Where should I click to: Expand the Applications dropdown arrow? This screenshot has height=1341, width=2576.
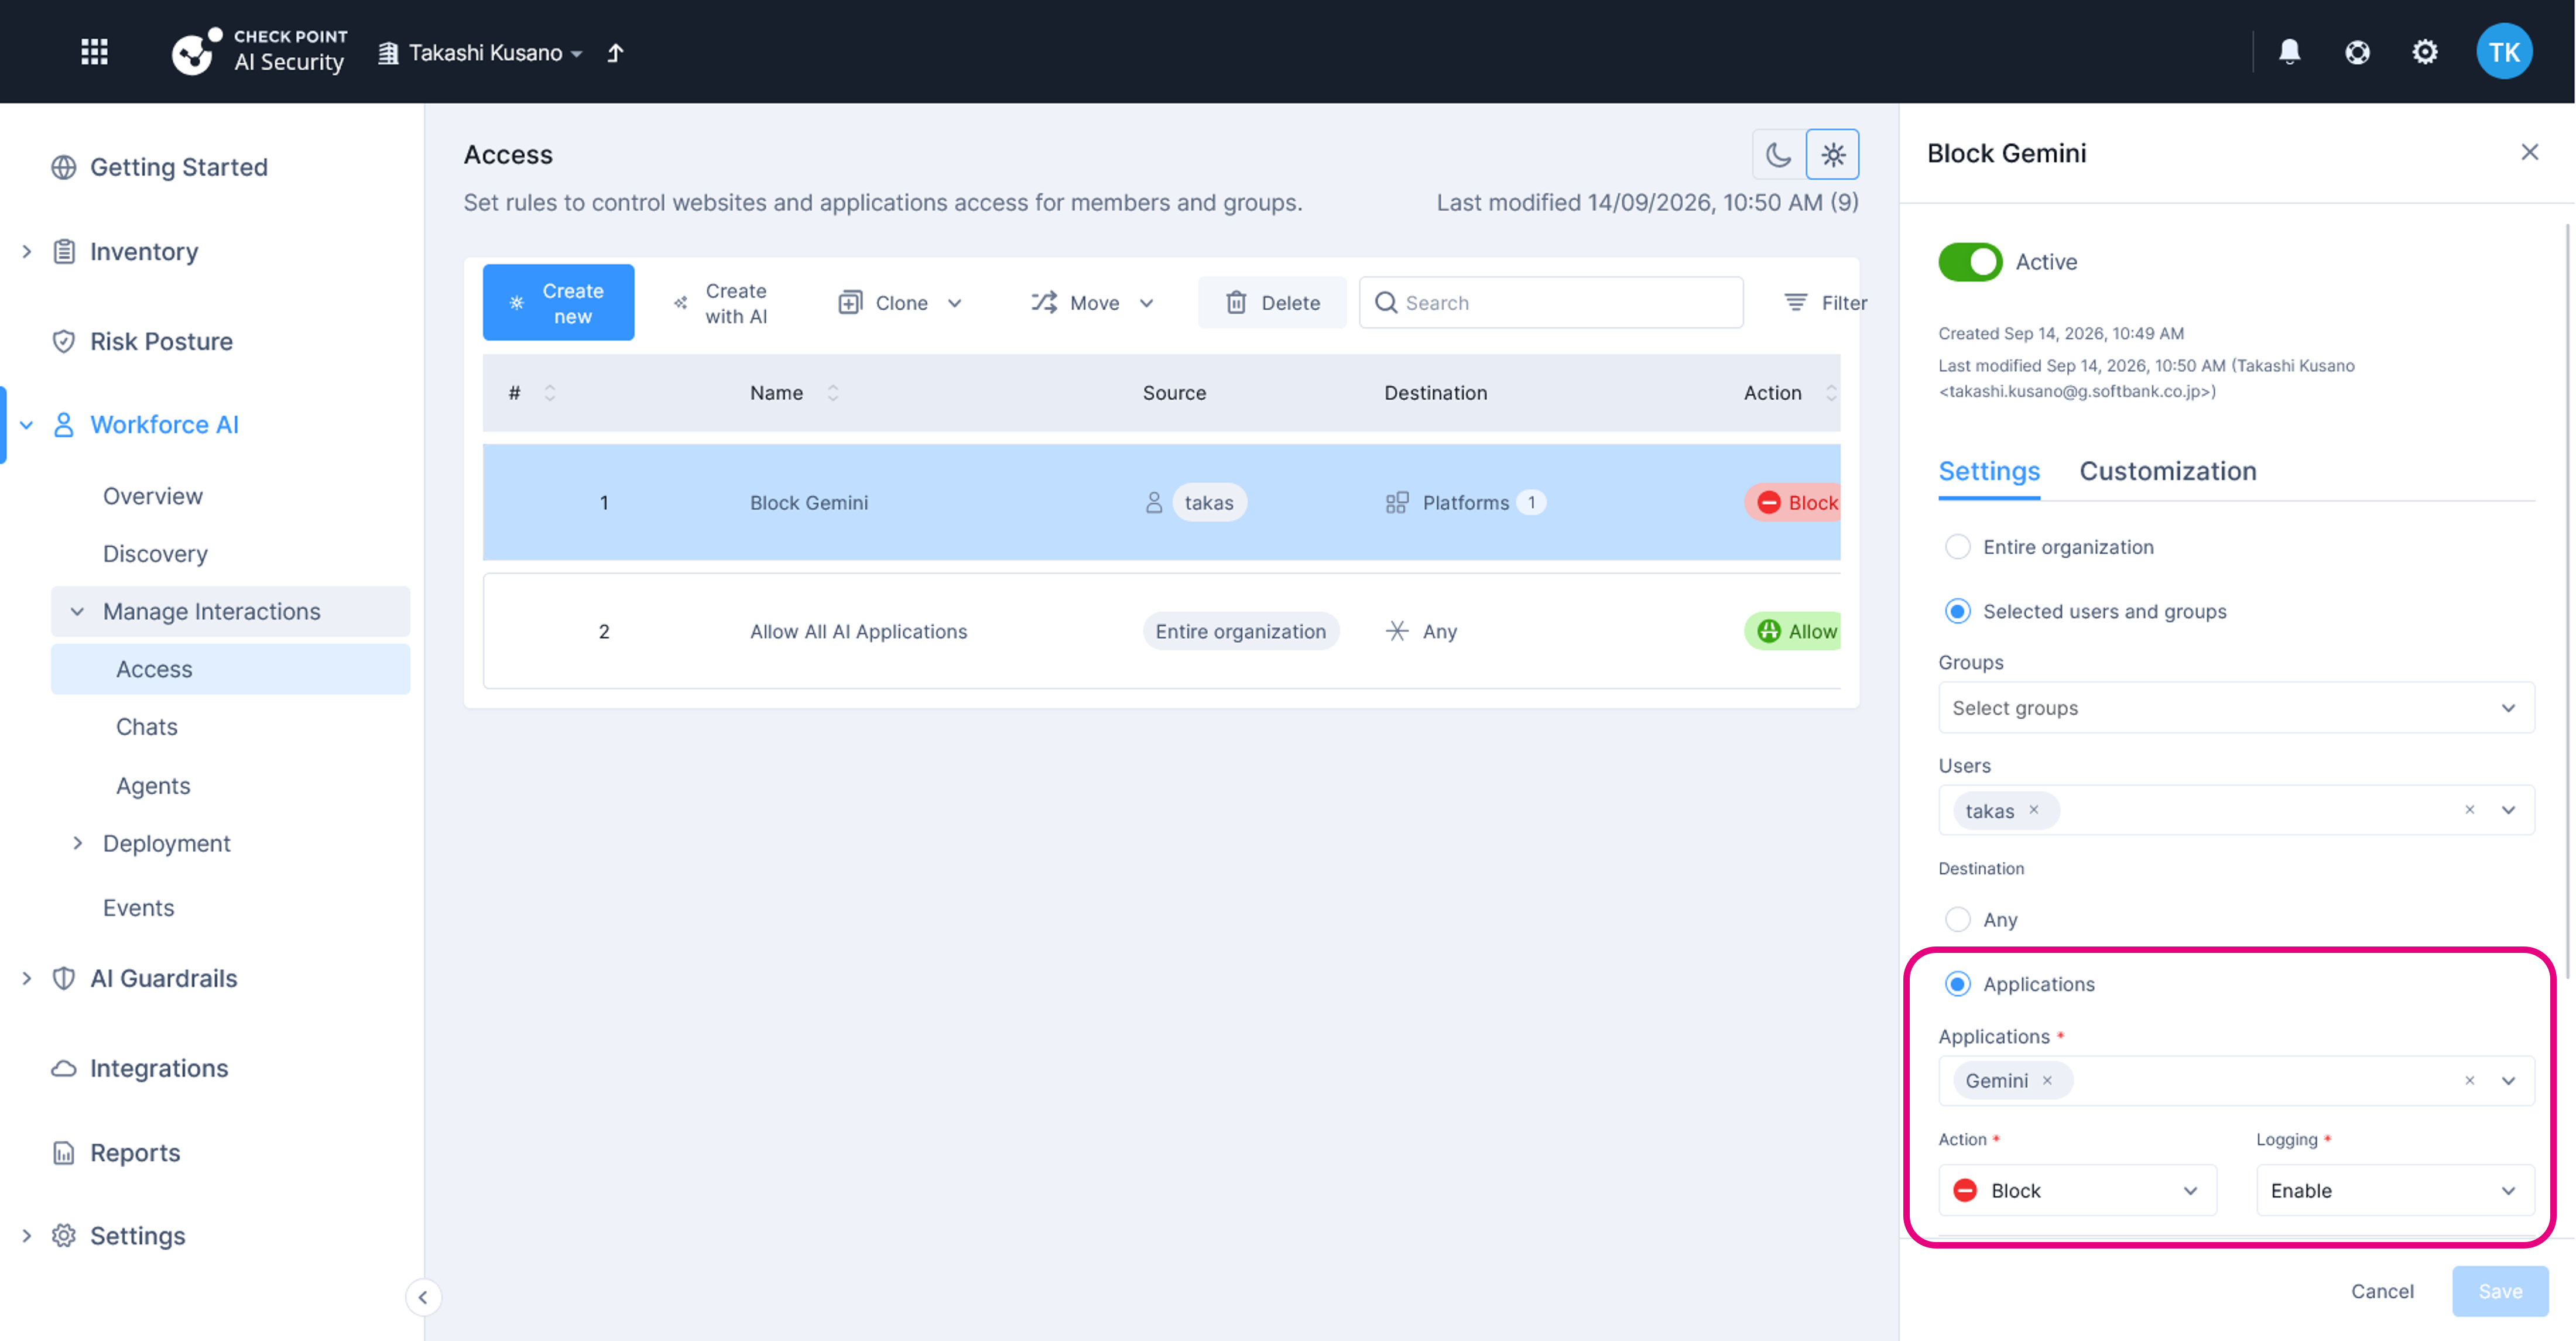coord(2508,1080)
